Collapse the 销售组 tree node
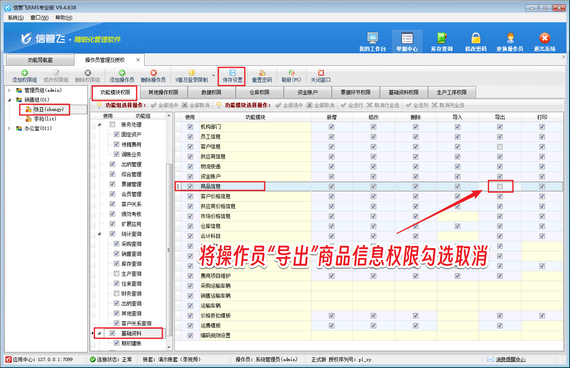 pos(9,100)
